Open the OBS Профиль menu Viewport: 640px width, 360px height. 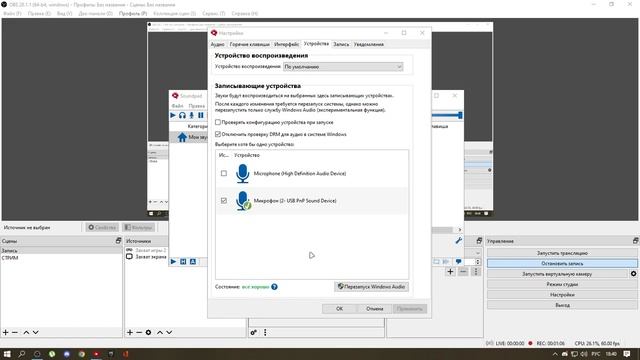pyautogui.click(x=133, y=13)
